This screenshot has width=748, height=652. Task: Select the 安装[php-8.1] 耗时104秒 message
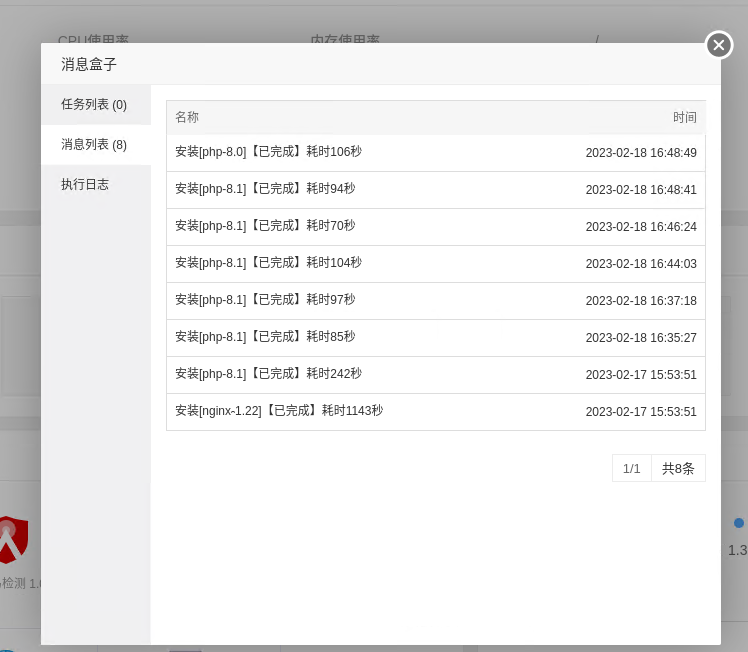coord(436,264)
